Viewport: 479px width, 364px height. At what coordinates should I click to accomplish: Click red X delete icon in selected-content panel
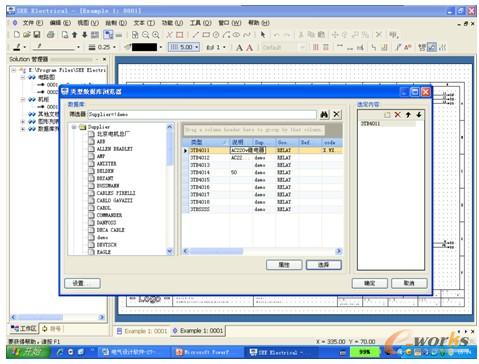click(397, 115)
